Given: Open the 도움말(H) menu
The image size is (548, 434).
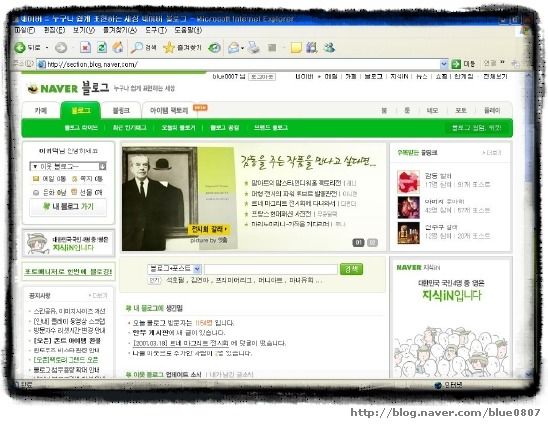Looking at the screenshot, I should click(188, 30).
